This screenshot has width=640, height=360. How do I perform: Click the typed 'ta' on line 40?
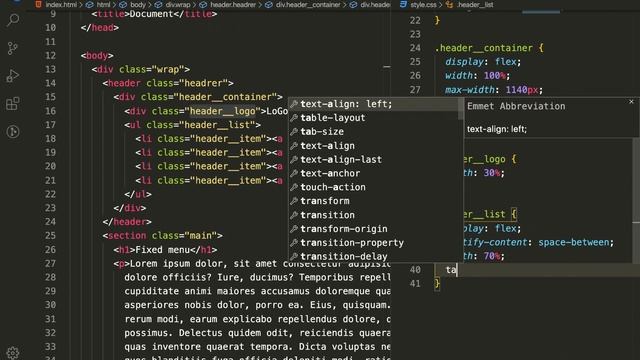point(451,270)
